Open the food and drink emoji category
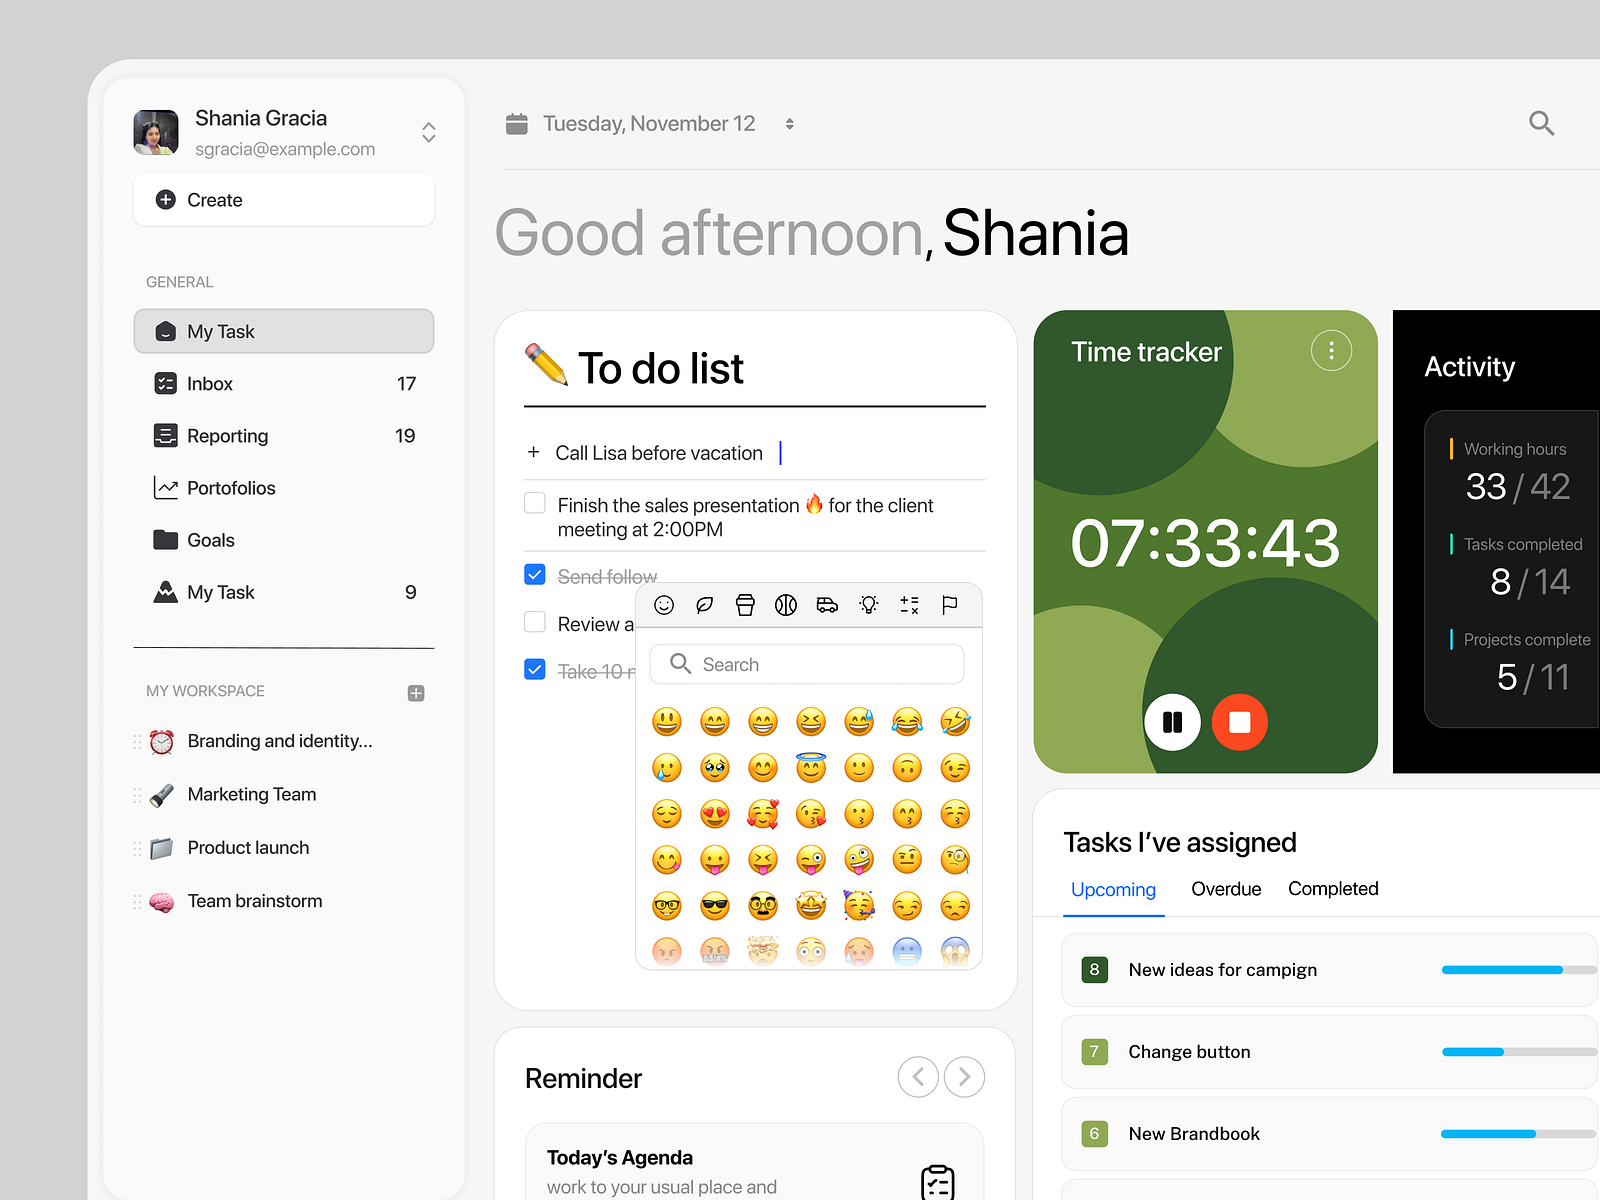Screen dimensions: 1600x1200 pyautogui.click(x=745, y=605)
